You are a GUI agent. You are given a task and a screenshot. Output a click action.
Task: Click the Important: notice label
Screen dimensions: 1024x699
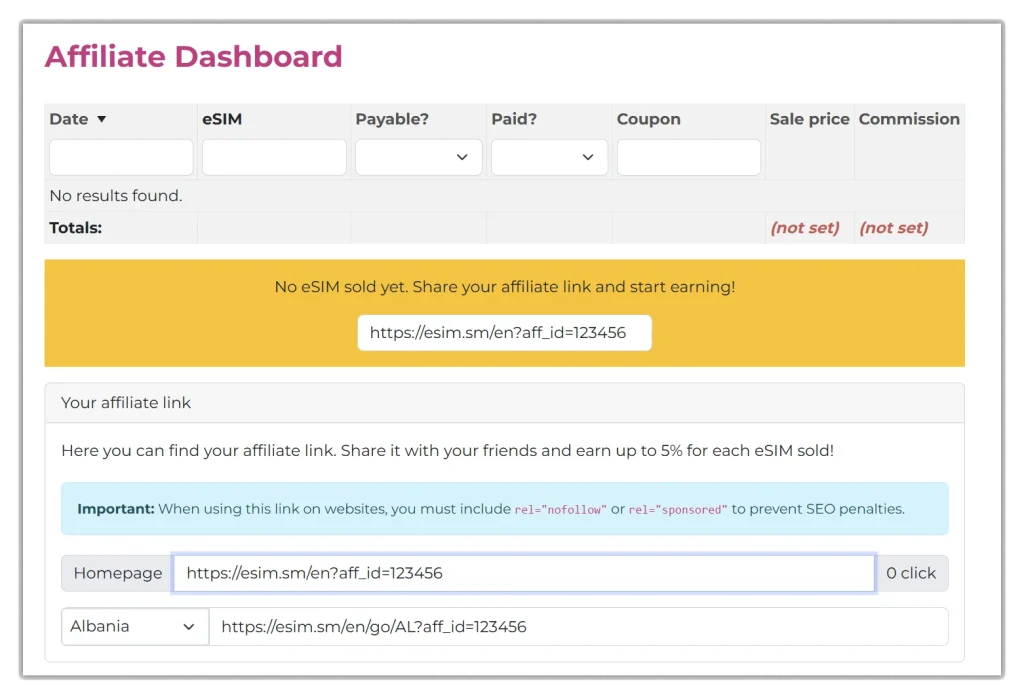tap(116, 509)
